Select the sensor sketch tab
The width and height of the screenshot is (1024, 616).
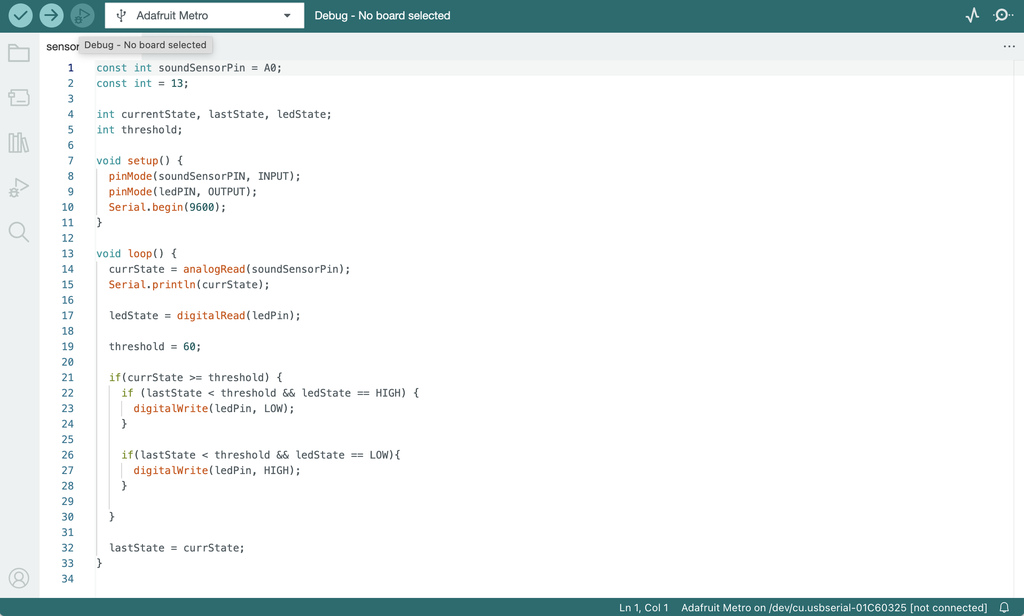62,47
